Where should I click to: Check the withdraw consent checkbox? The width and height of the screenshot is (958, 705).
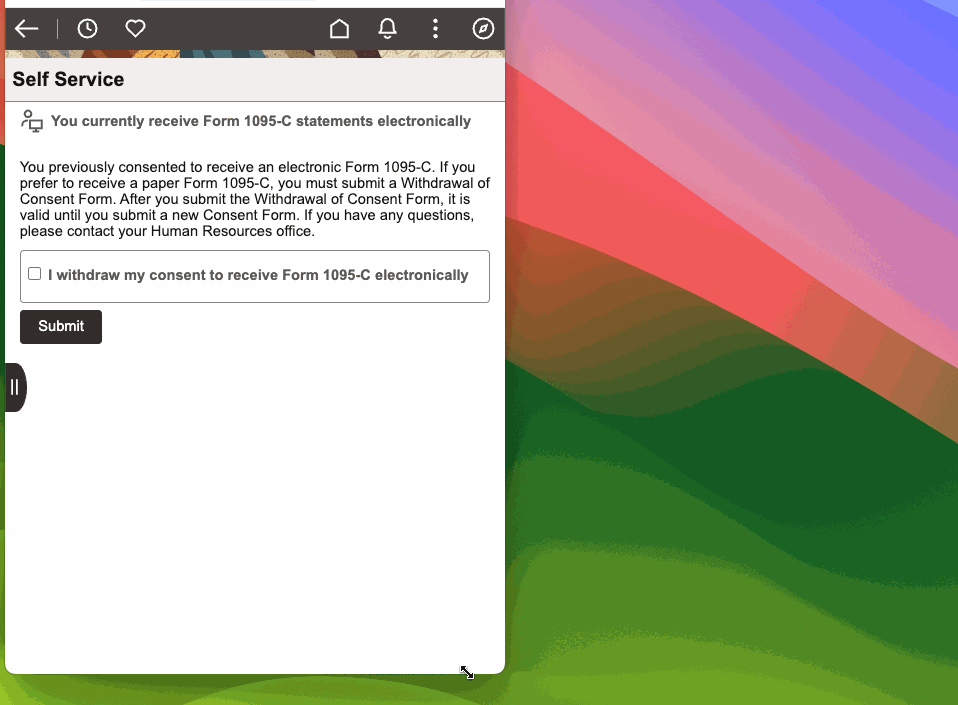tap(35, 274)
